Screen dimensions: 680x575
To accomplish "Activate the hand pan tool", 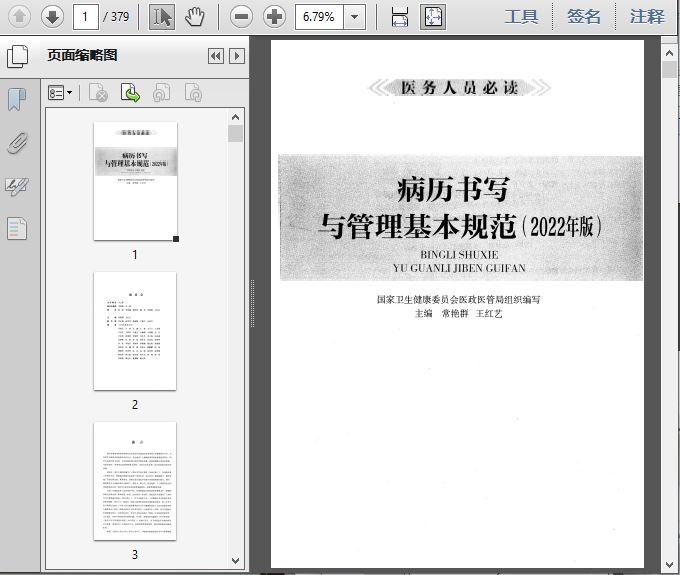I will click(195, 17).
